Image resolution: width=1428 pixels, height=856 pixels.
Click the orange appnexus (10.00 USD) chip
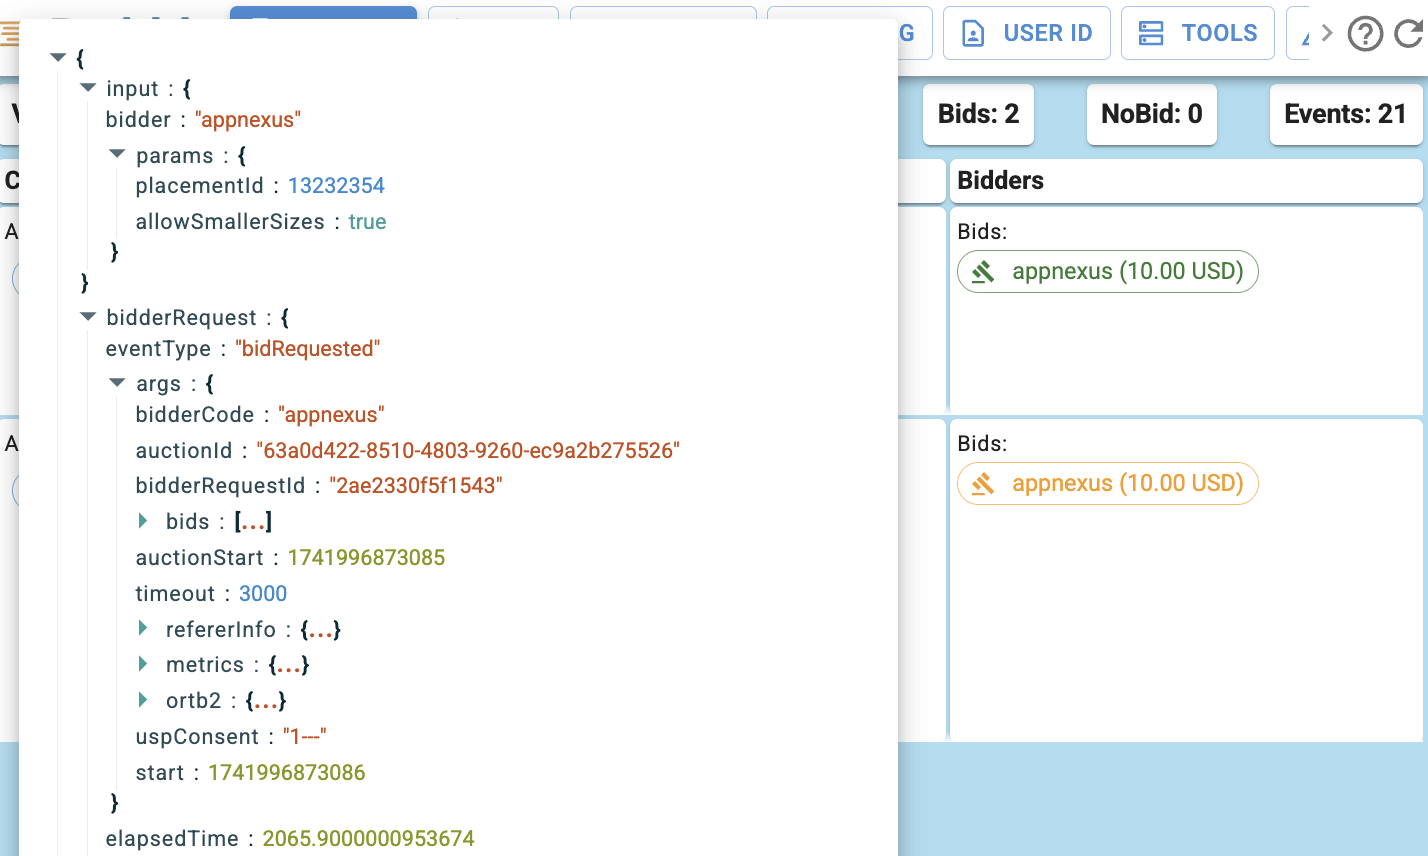point(1107,483)
